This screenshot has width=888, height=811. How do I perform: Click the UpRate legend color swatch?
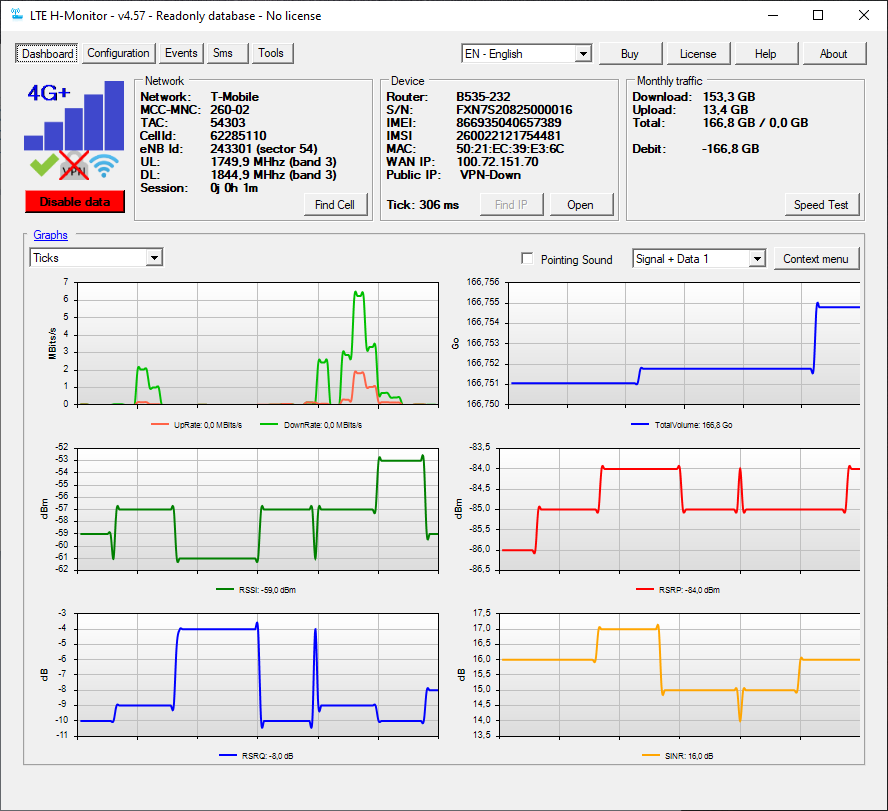160,425
